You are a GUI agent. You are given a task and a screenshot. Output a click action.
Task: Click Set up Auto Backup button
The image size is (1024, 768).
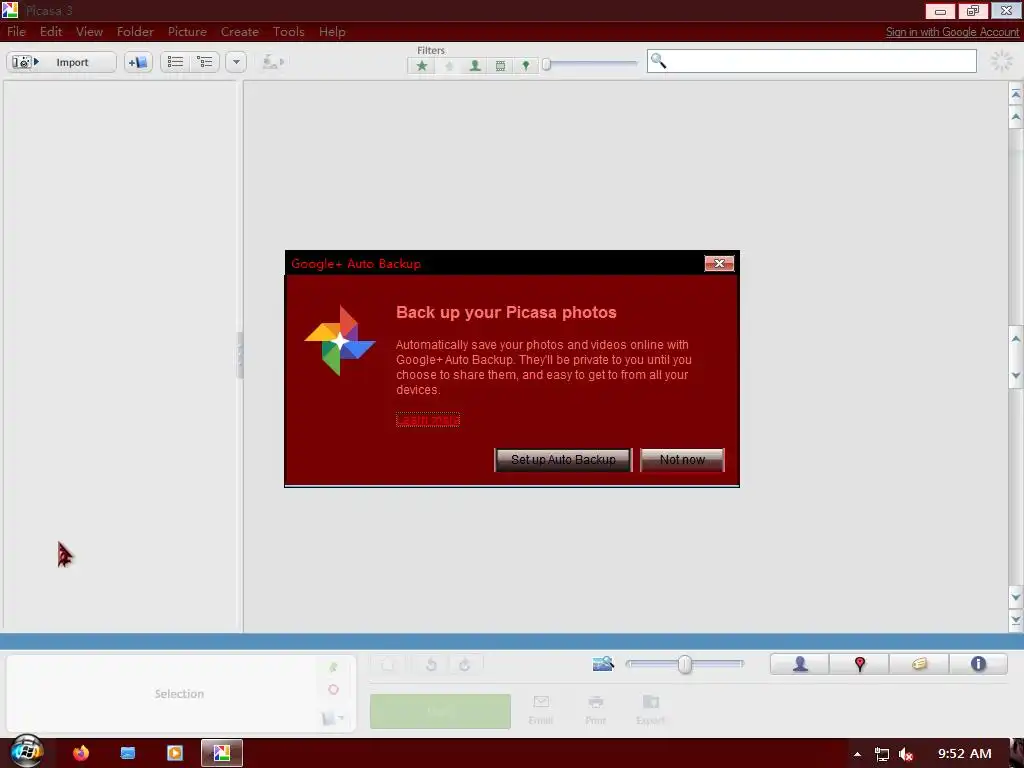tap(563, 460)
